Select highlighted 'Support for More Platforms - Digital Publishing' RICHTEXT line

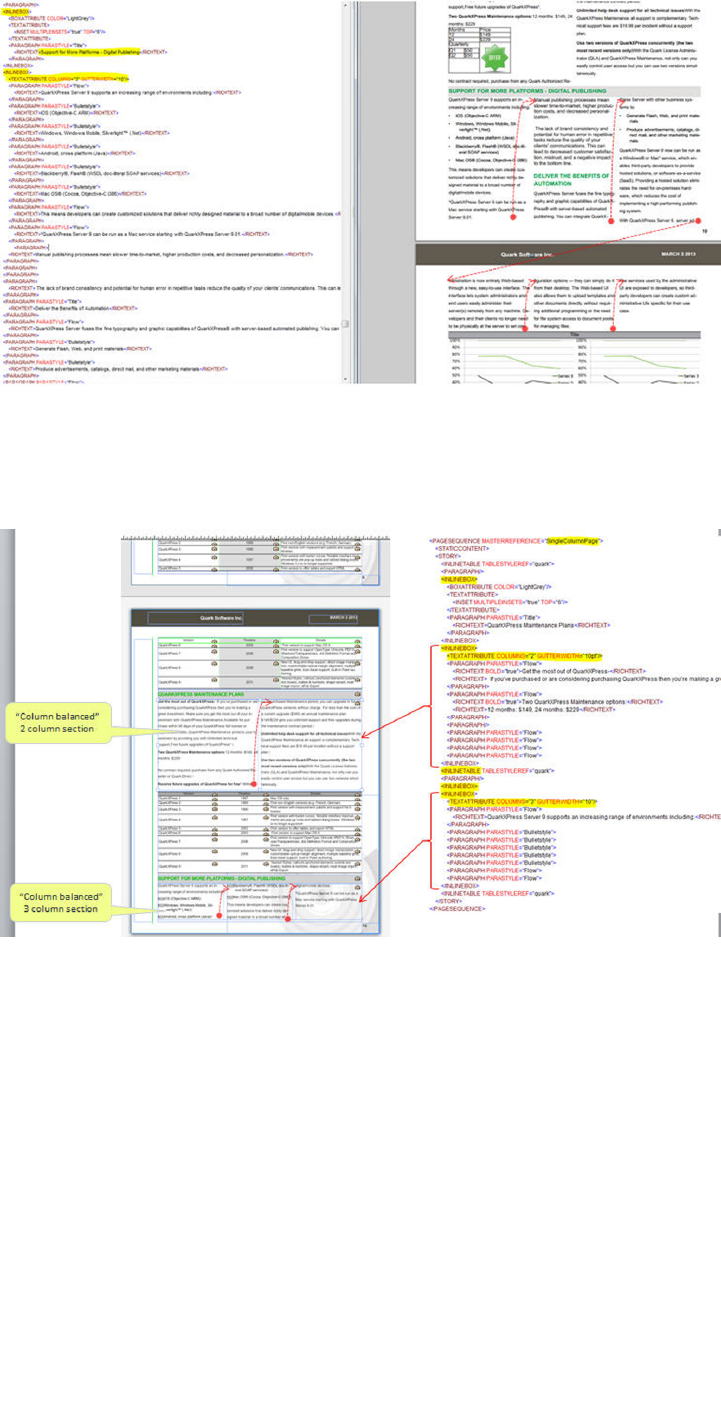[x=90, y=51]
